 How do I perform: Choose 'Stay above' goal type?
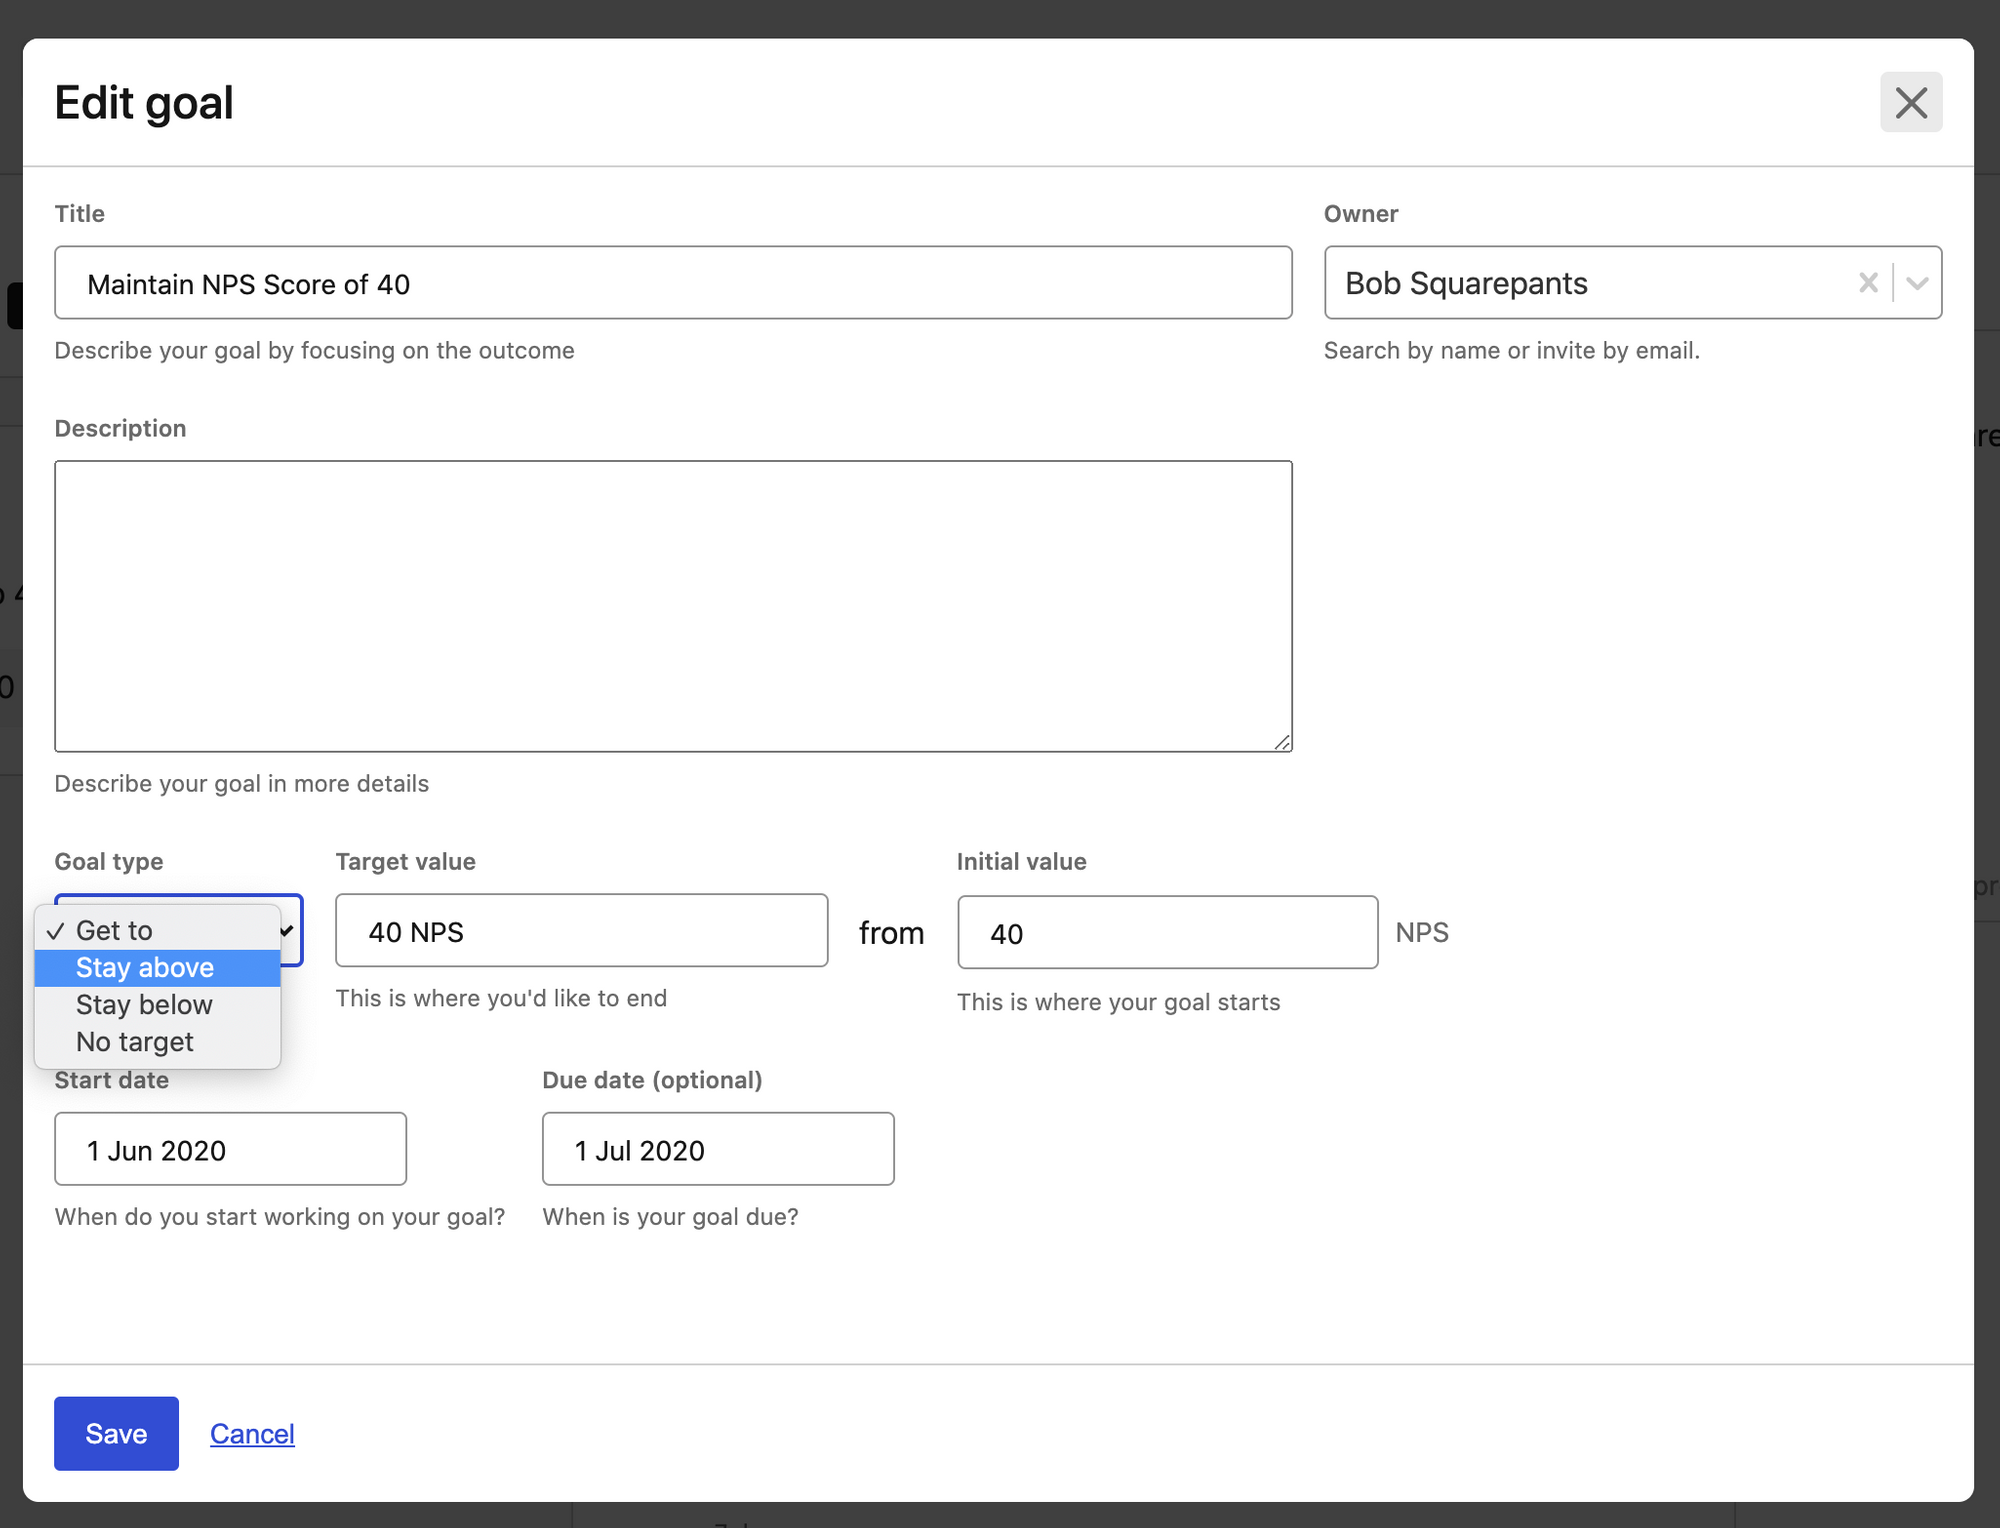point(145,967)
